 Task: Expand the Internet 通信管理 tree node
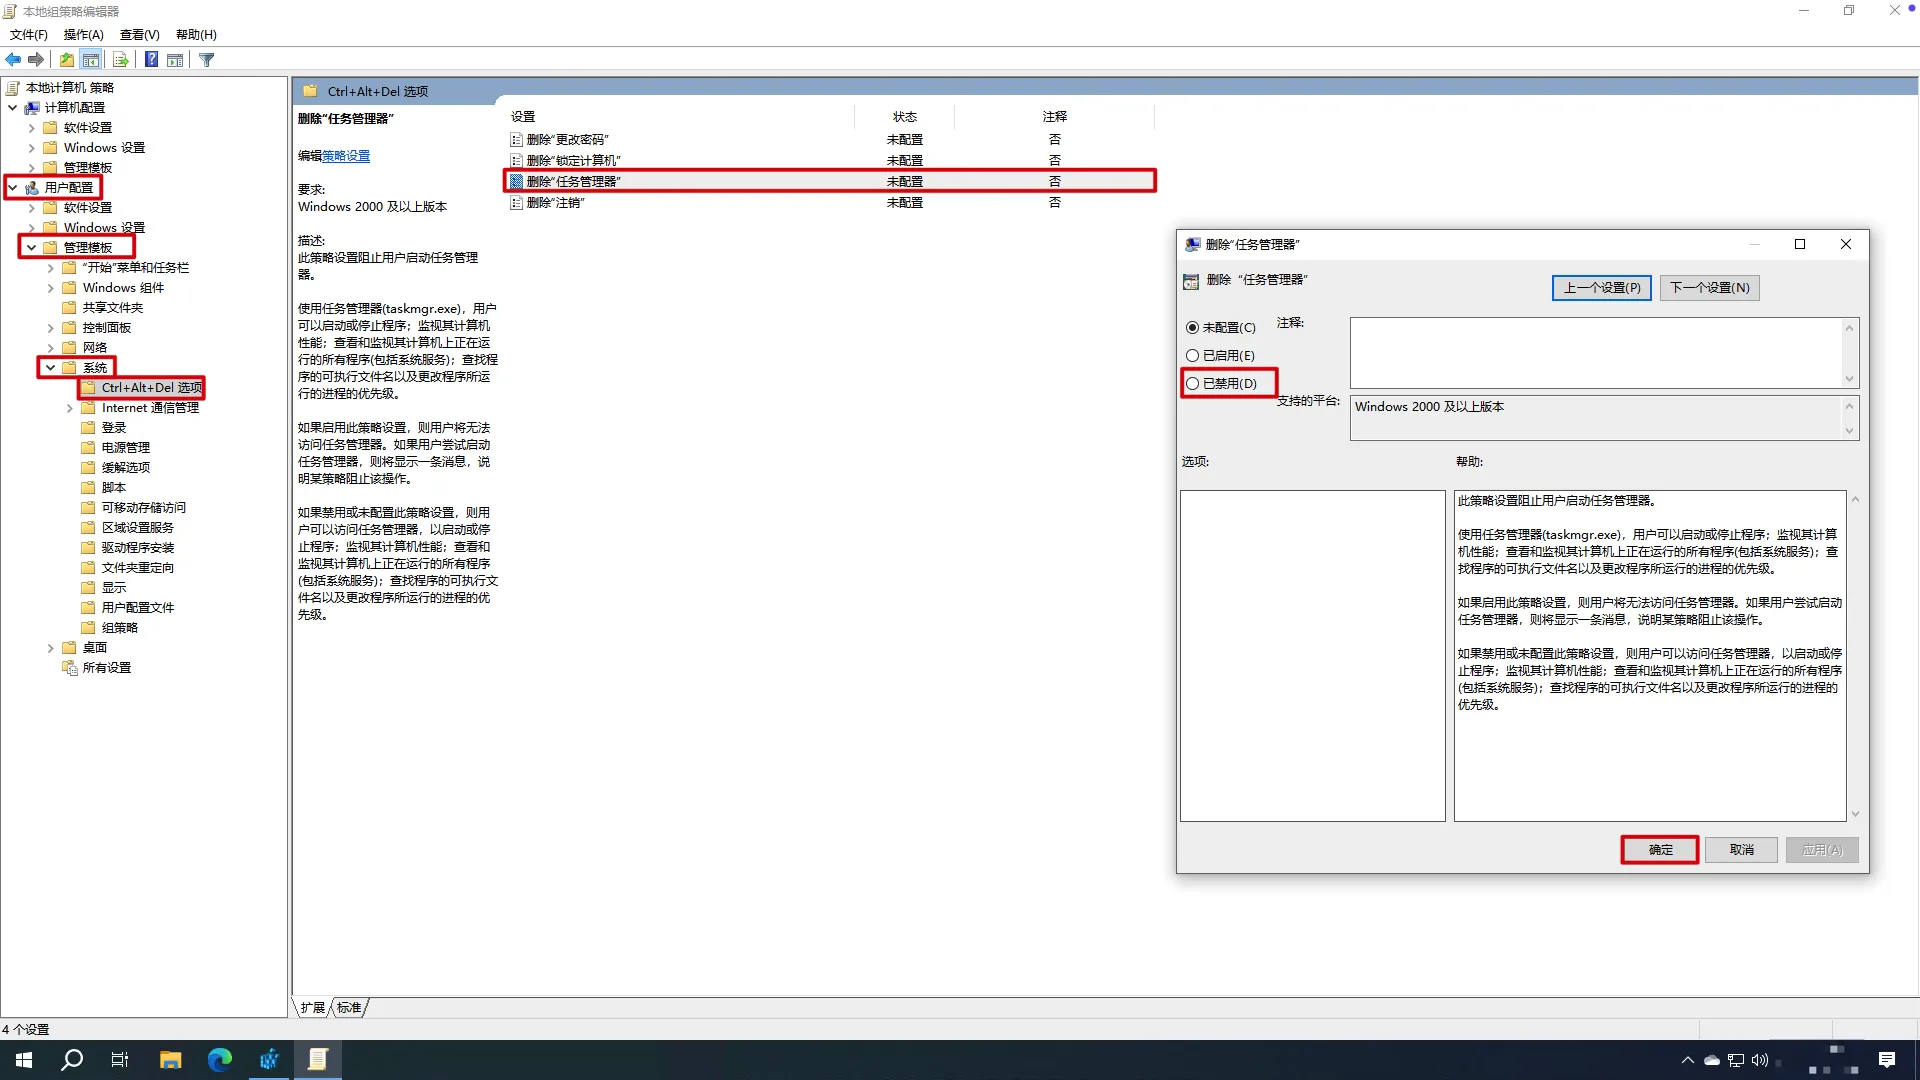[70, 408]
